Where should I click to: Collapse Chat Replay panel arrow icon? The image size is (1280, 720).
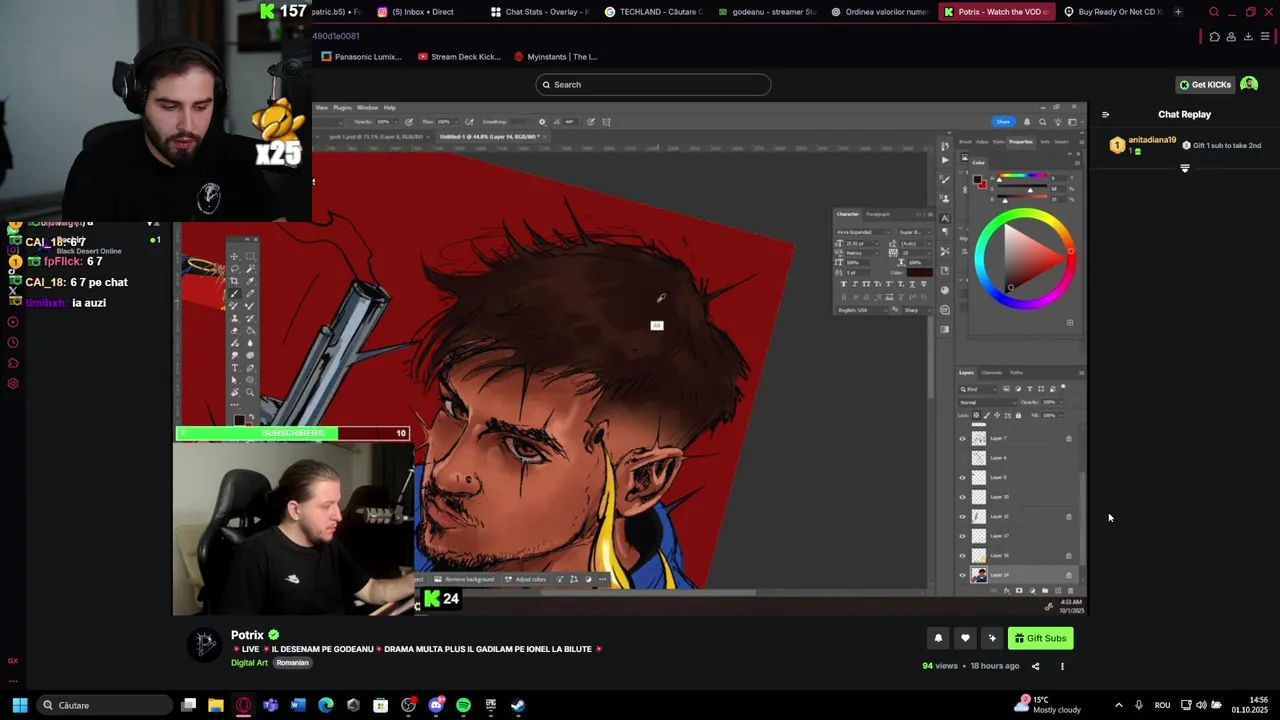[1105, 114]
